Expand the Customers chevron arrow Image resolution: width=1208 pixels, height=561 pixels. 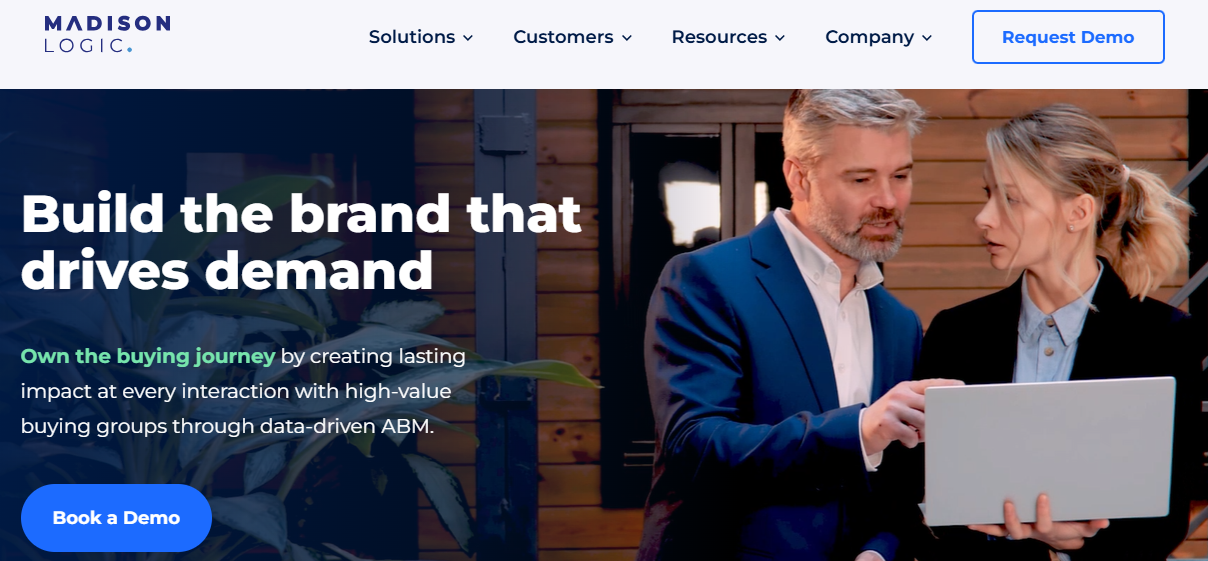click(626, 38)
